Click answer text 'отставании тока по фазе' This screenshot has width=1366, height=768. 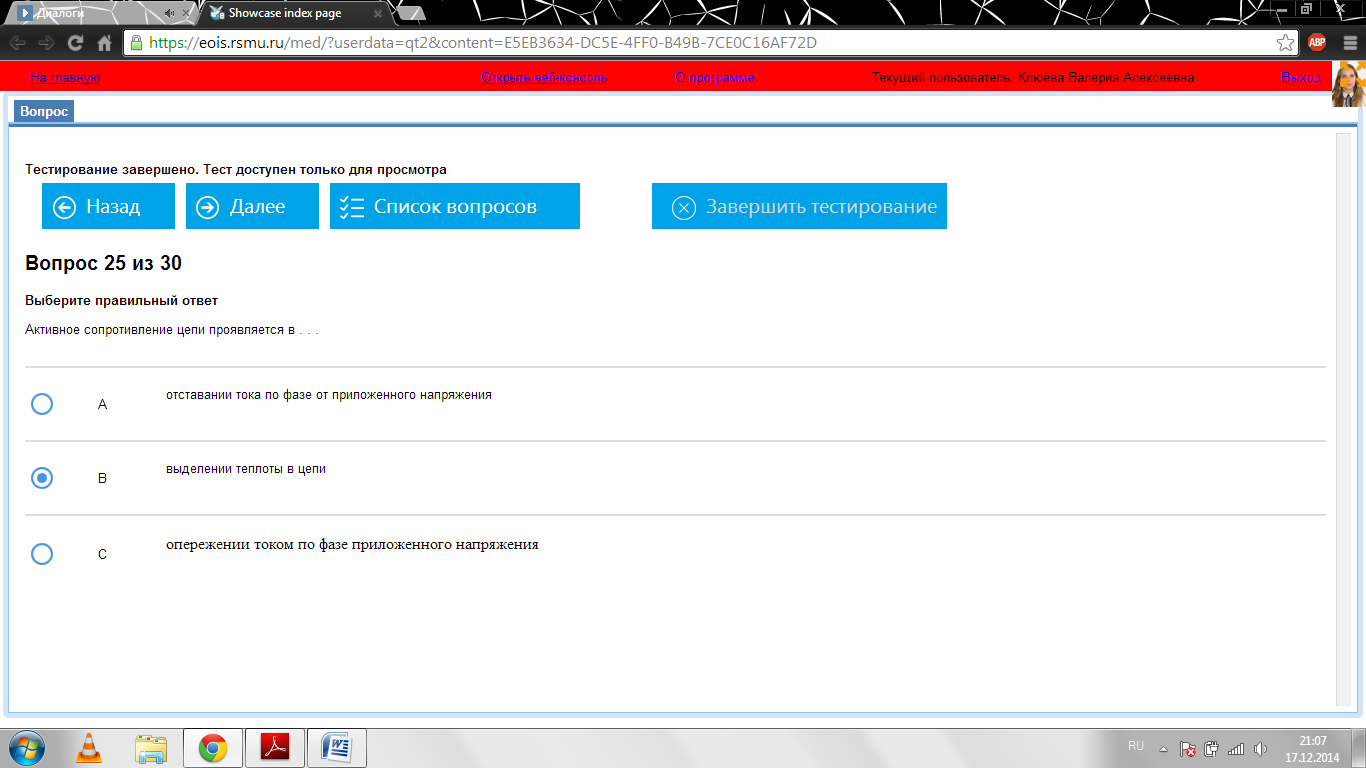(329, 395)
